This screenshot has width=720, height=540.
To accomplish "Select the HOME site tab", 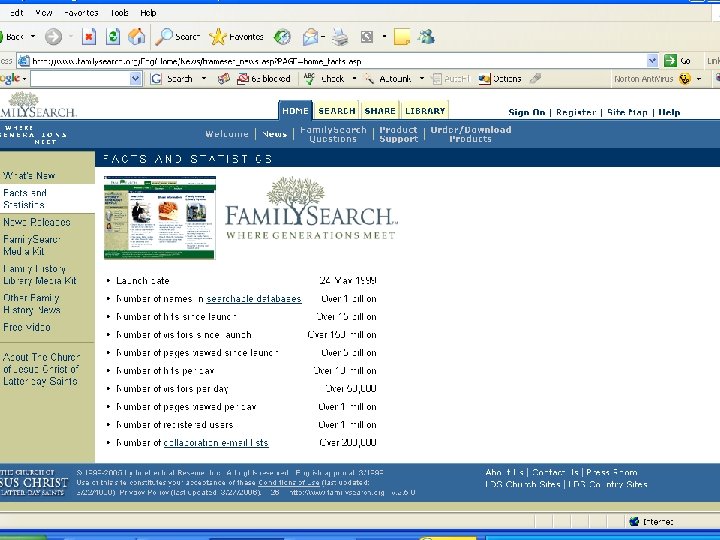I will pos(295,111).
